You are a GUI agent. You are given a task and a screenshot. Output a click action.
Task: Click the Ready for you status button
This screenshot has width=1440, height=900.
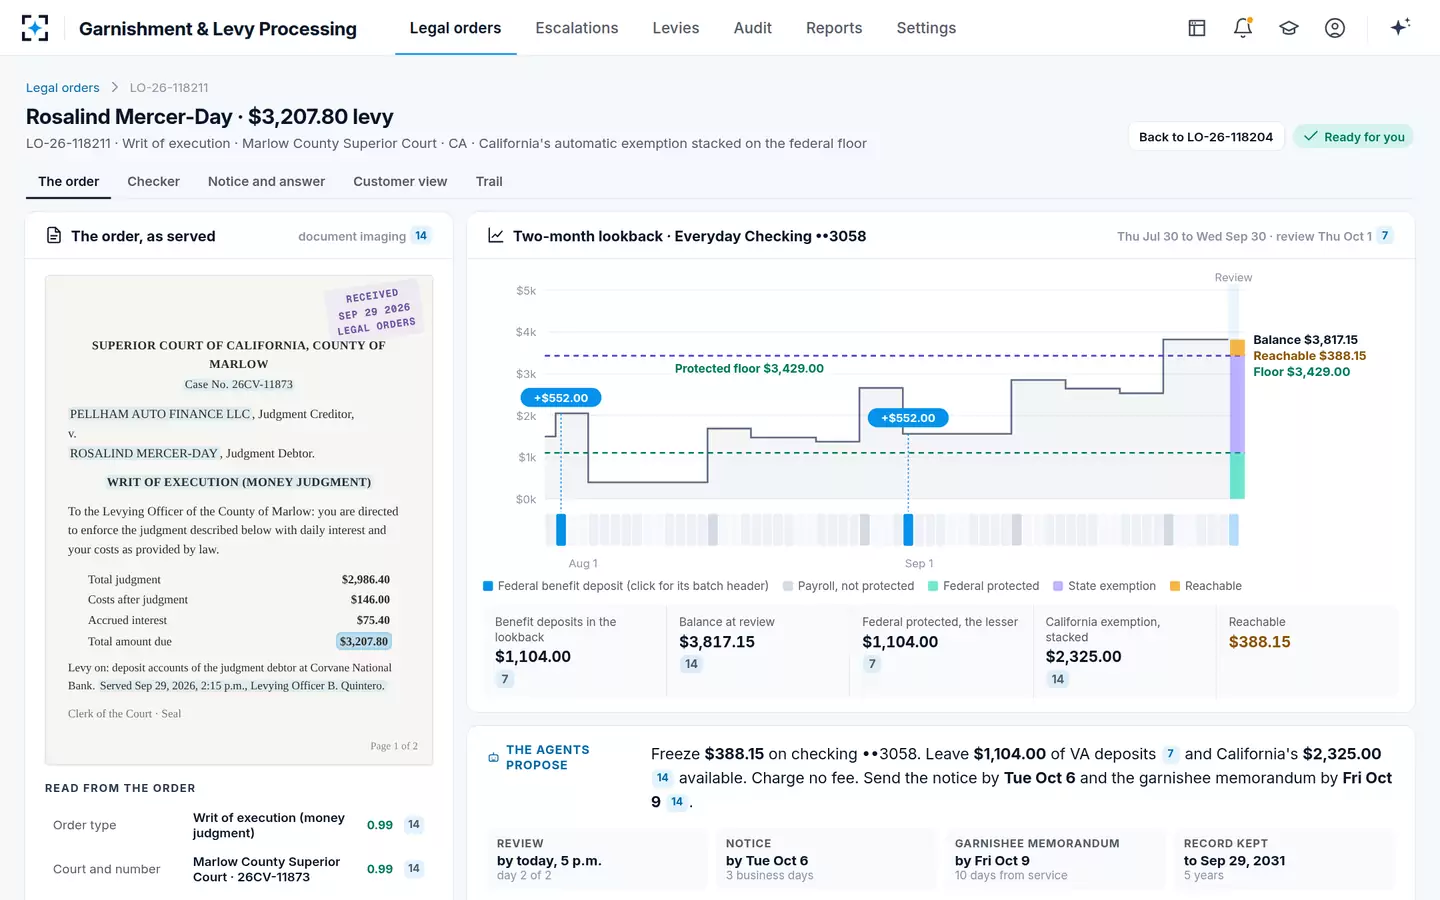click(1354, 137)
